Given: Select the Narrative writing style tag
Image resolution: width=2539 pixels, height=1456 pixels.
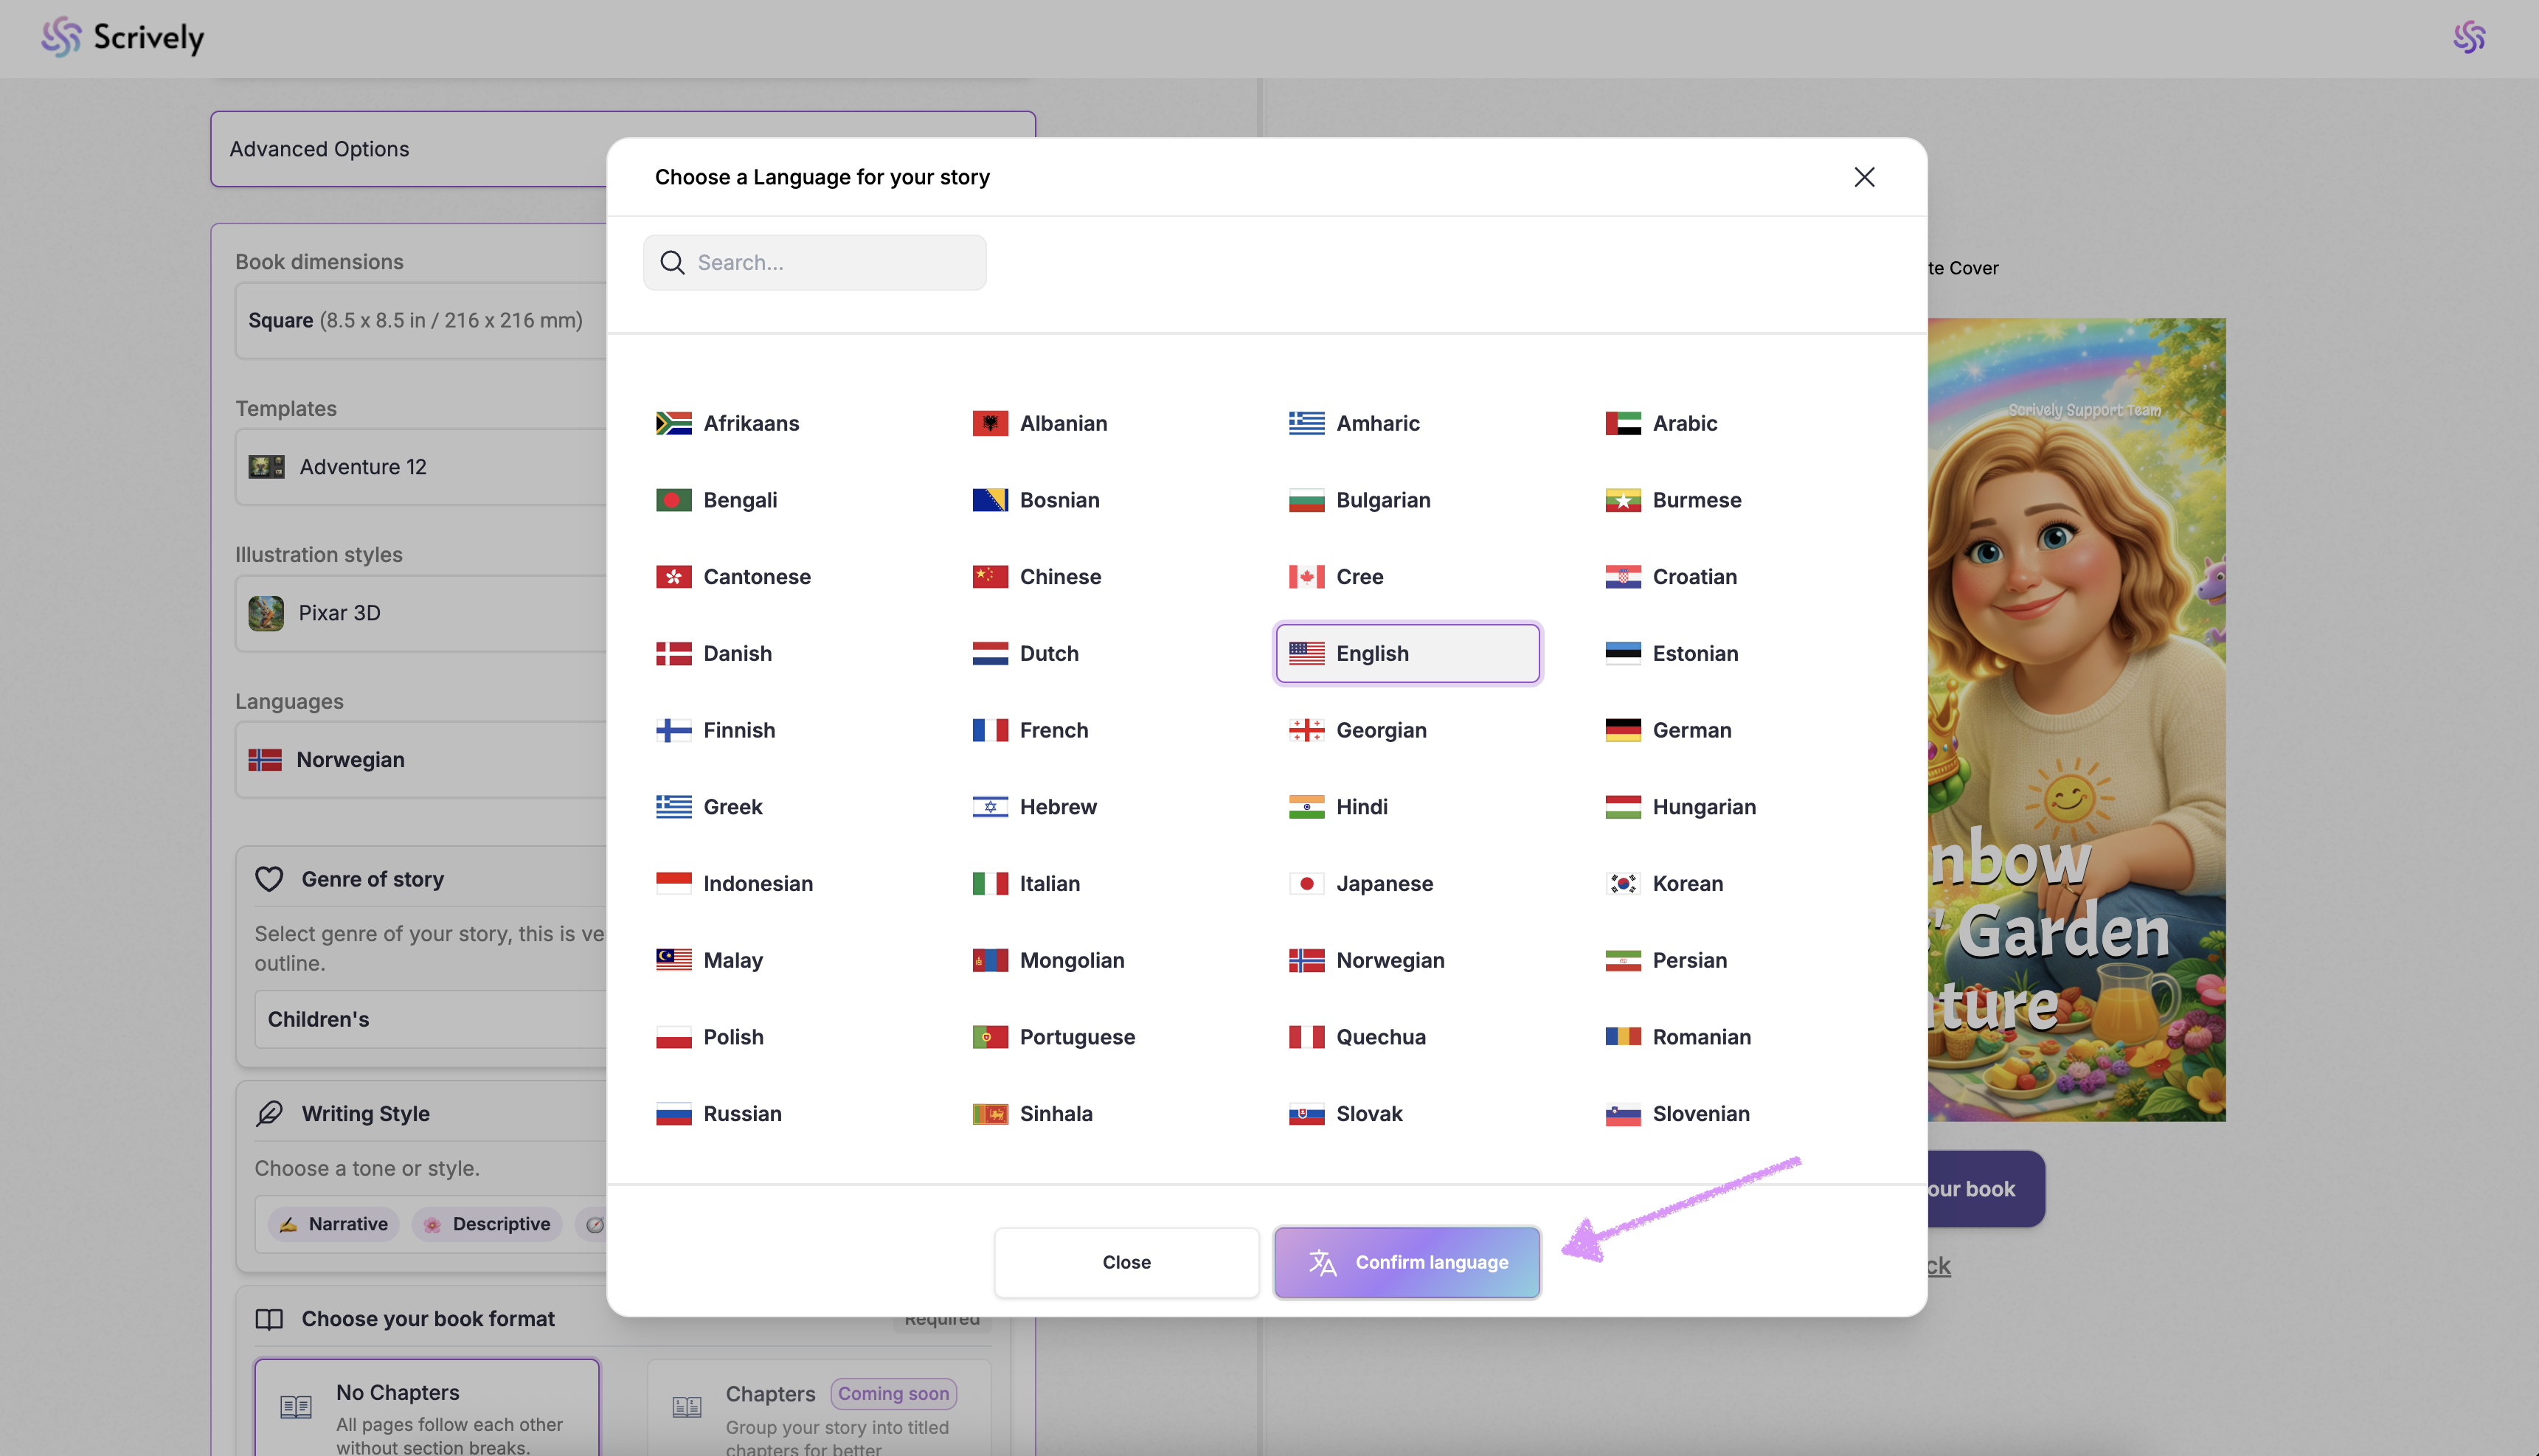Looking at the screenshot, I should click(334, 1224).
